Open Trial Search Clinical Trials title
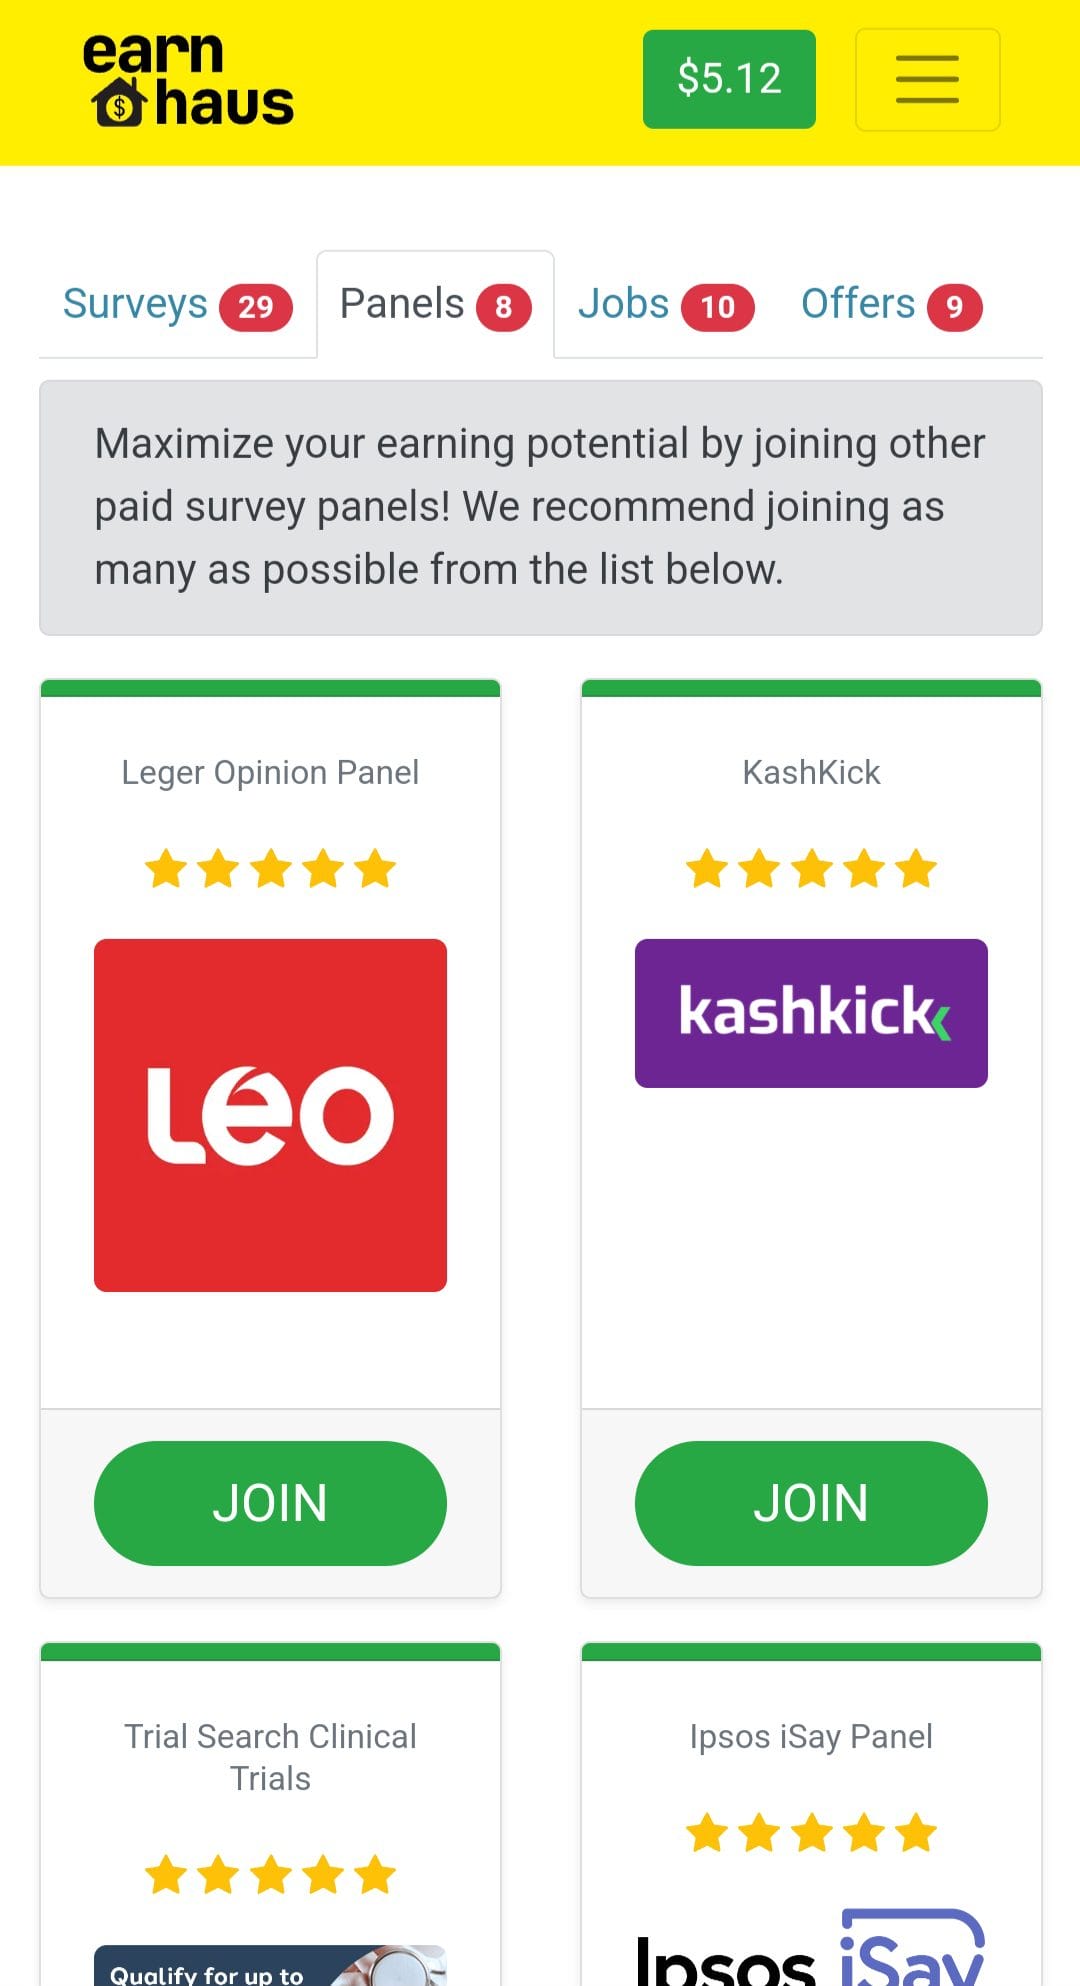The height and width of the screenshot is (1986, 1080). (270, 1757)
